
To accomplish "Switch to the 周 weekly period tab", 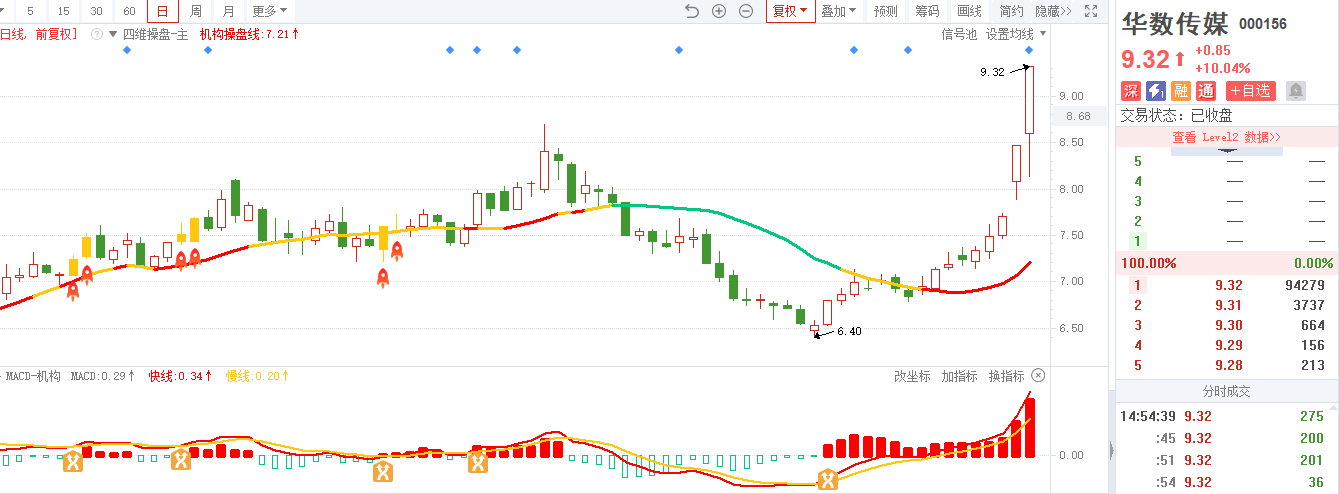I will point(196,11).
